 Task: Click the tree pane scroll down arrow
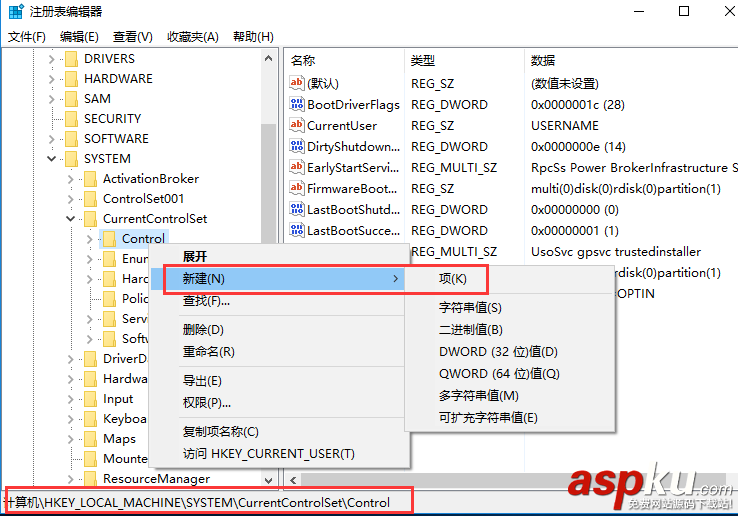tap(269, 480)
